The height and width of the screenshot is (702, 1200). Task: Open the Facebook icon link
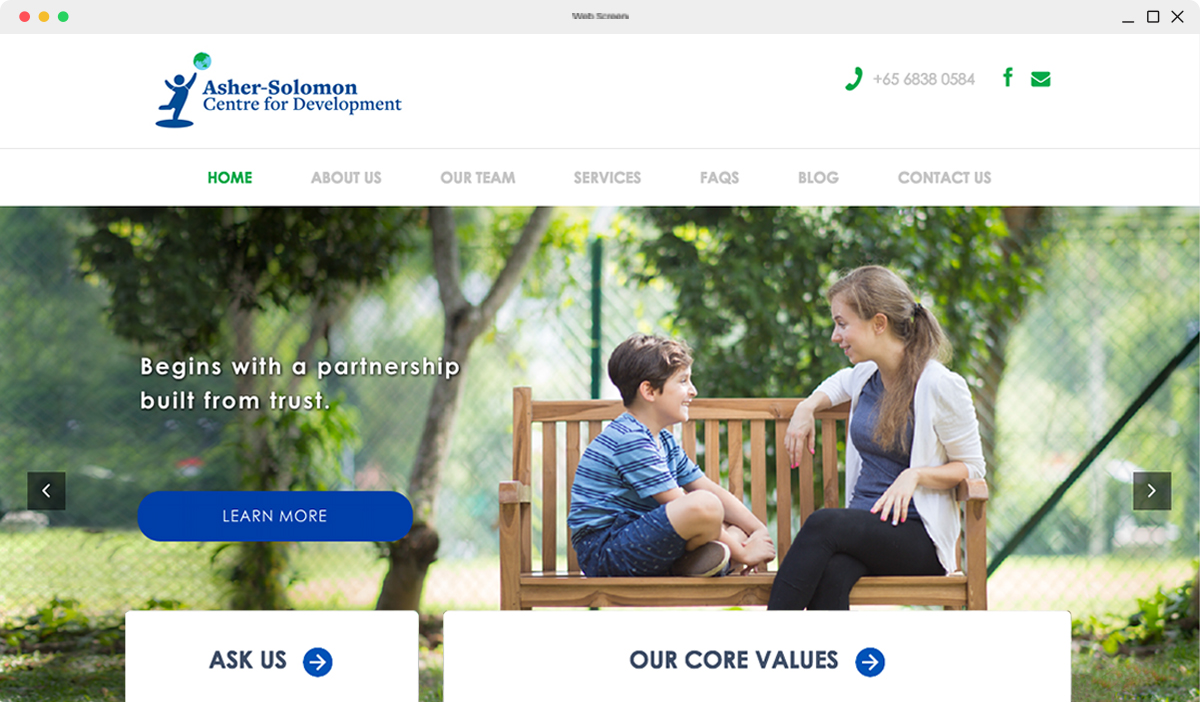click(1008, 77)
